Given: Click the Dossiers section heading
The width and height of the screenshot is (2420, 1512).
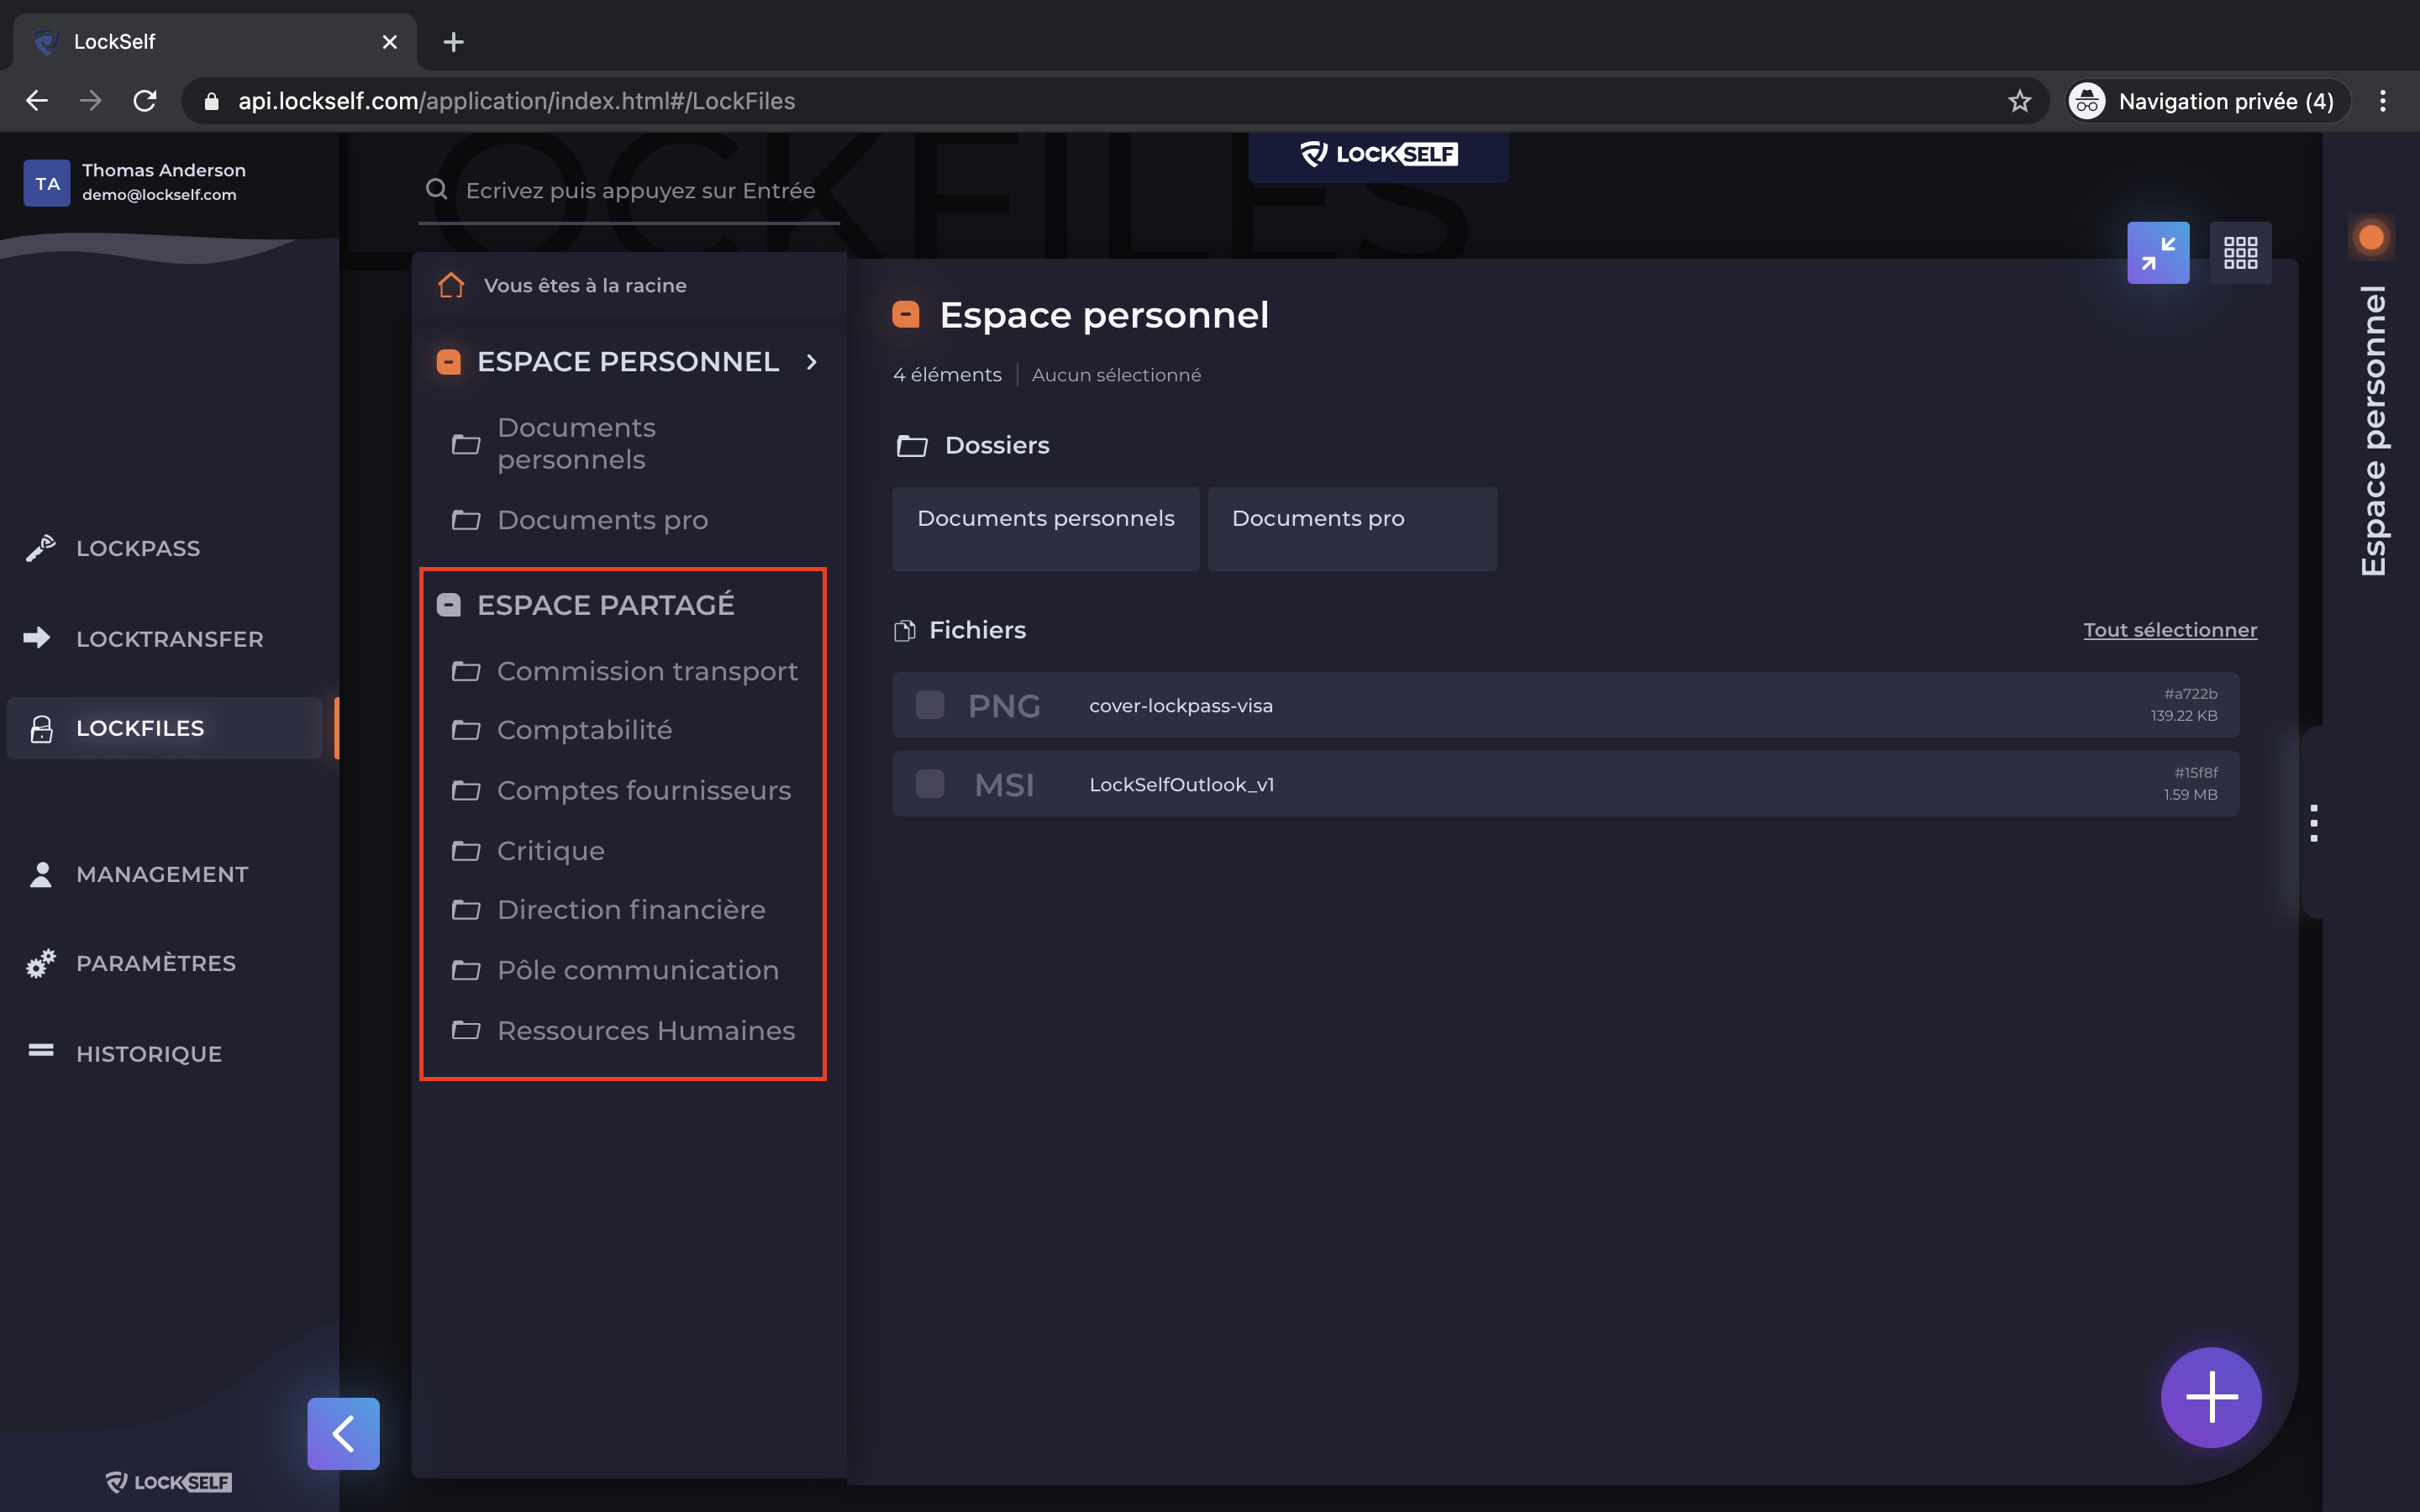Looking at the screenshot, I should point(997,445).
